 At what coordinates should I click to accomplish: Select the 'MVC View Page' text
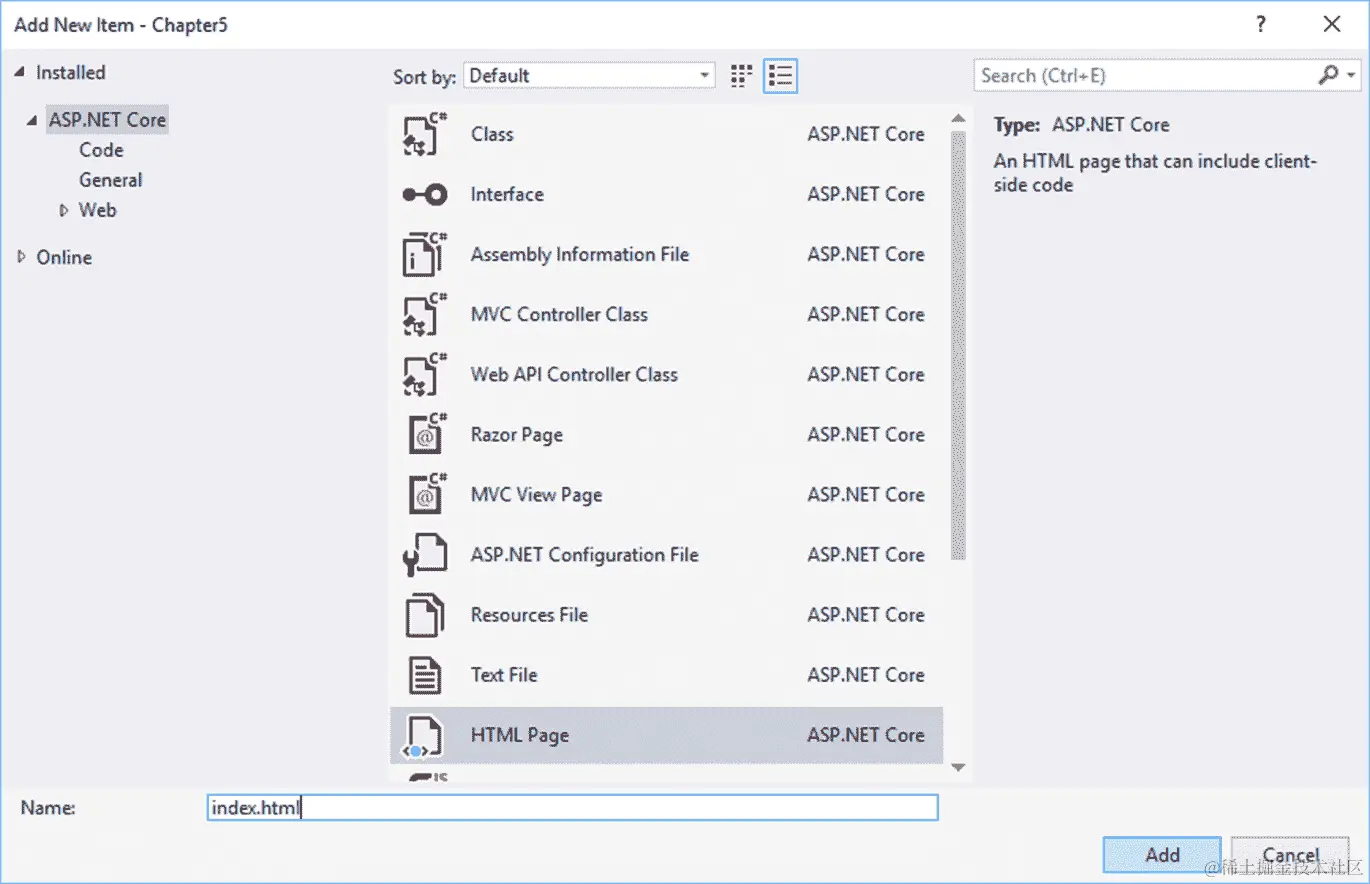[x=536, y=495]
